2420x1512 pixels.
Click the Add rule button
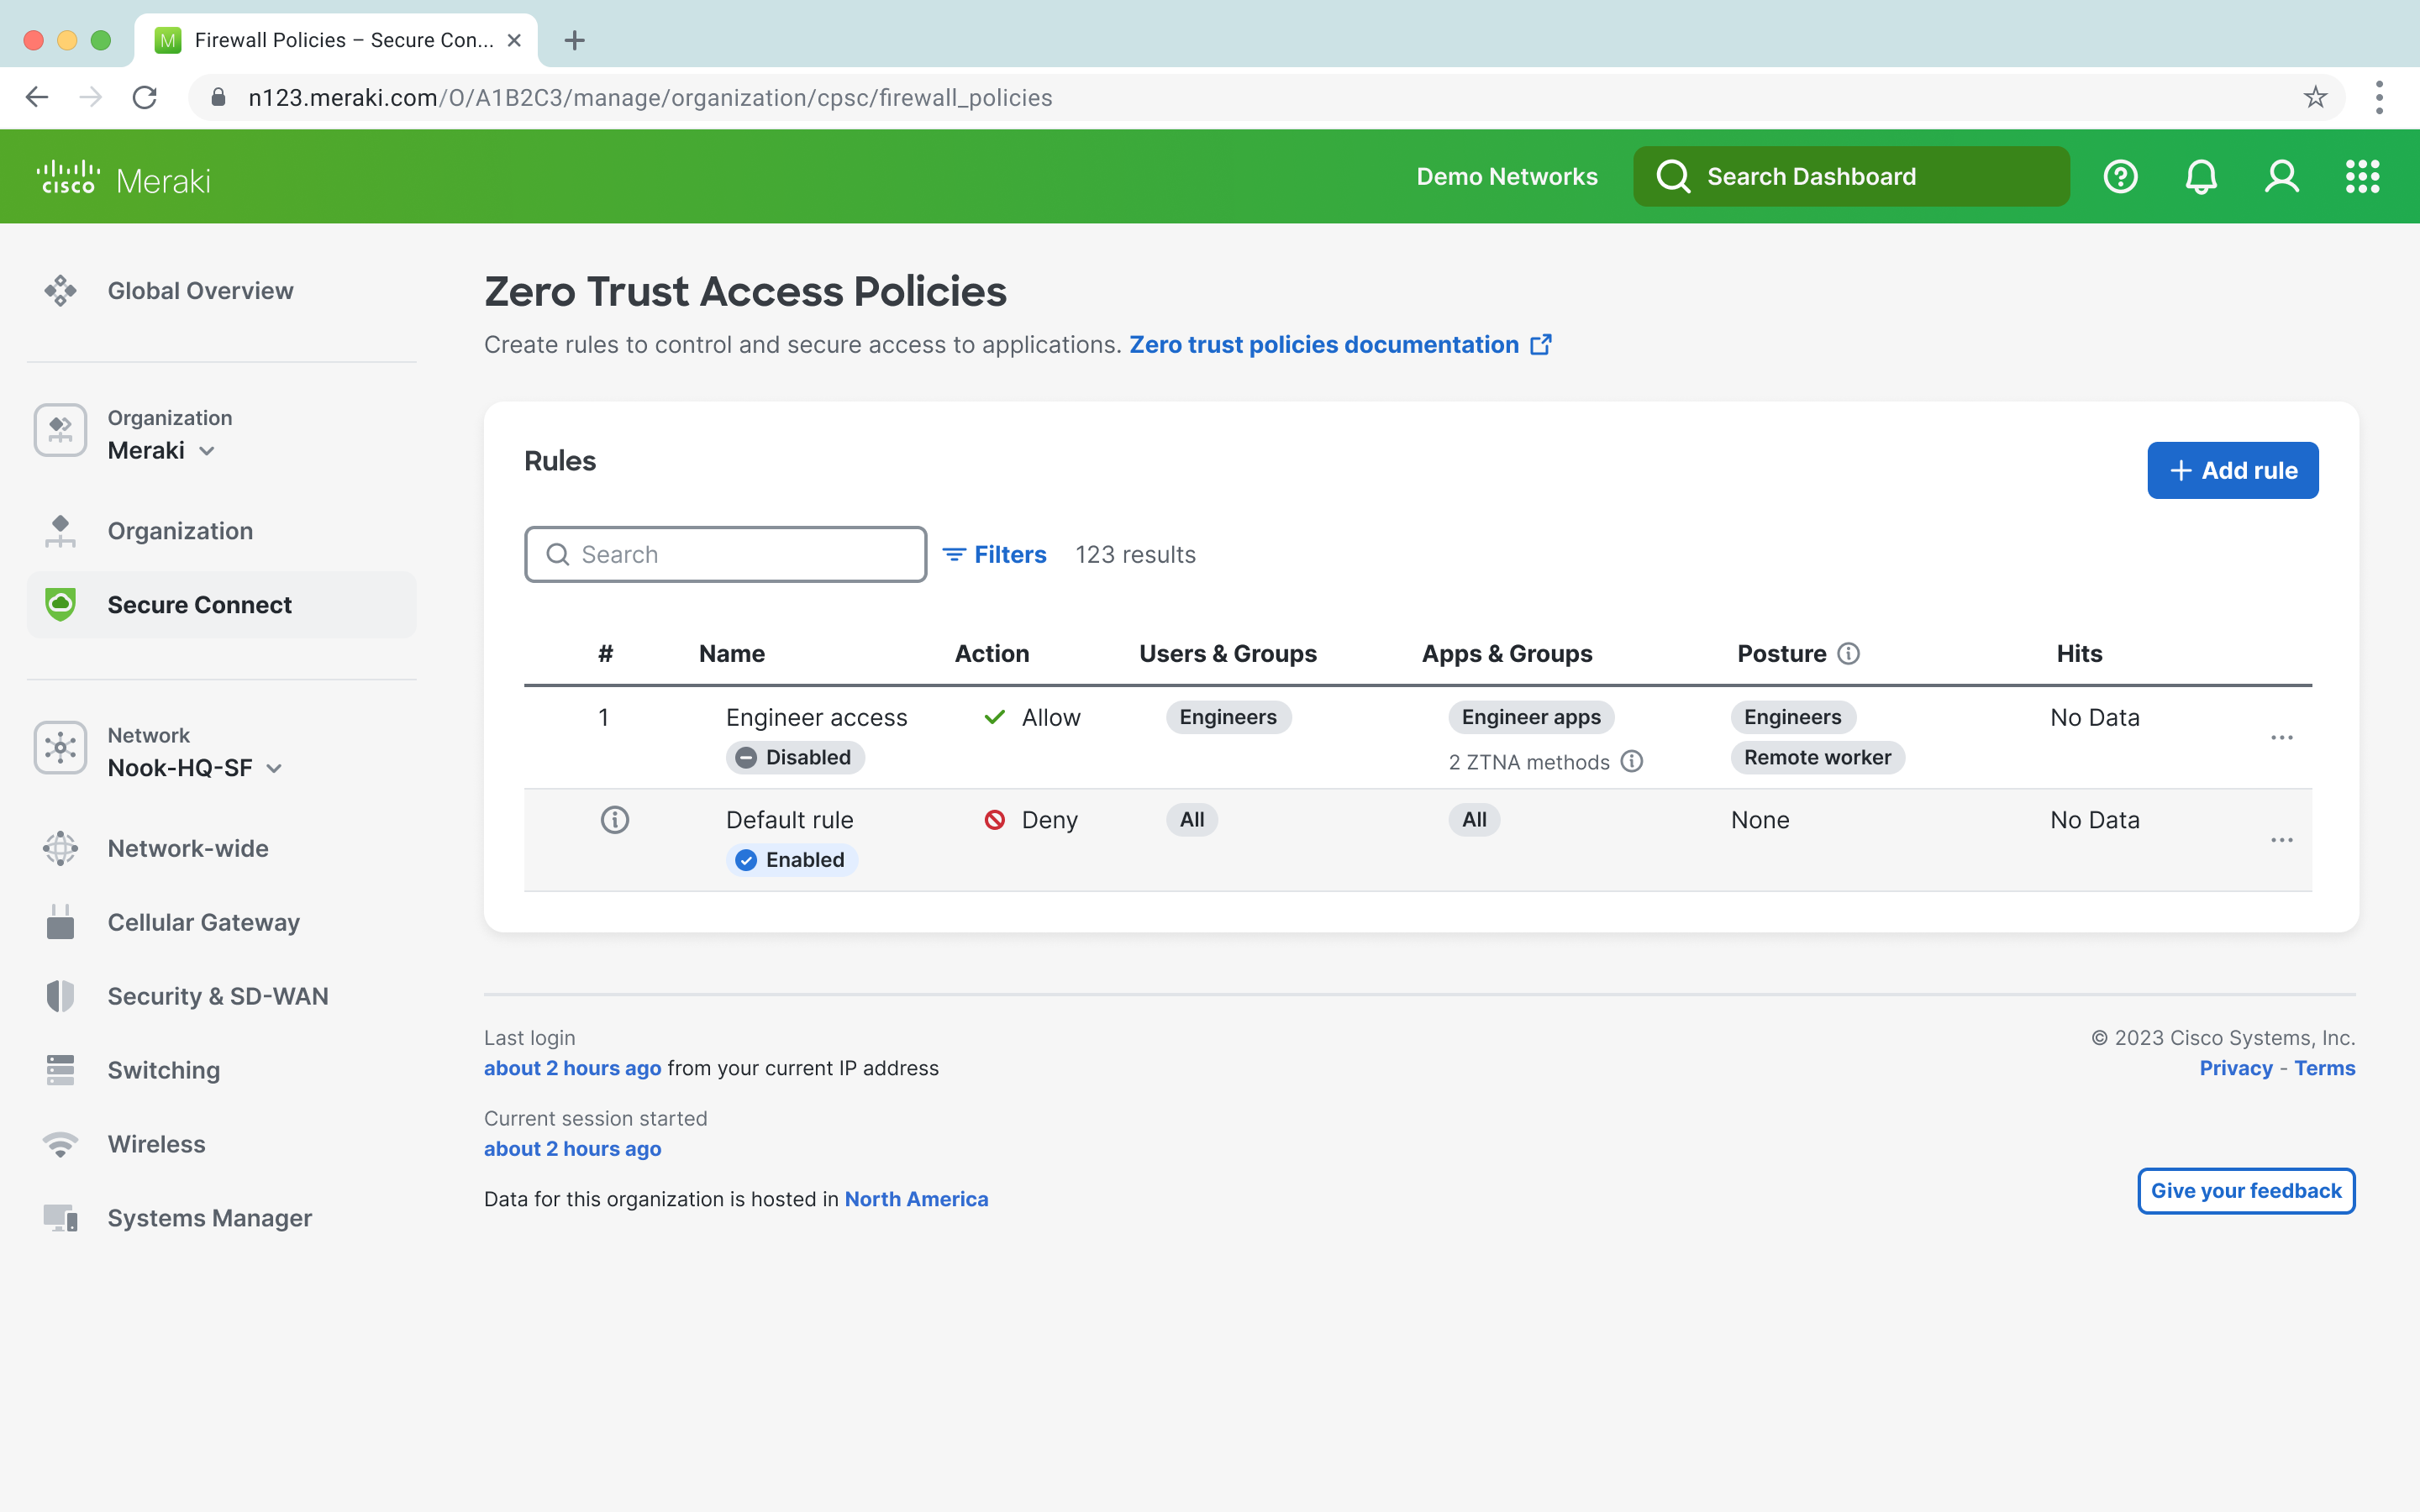coord(2232,470)
